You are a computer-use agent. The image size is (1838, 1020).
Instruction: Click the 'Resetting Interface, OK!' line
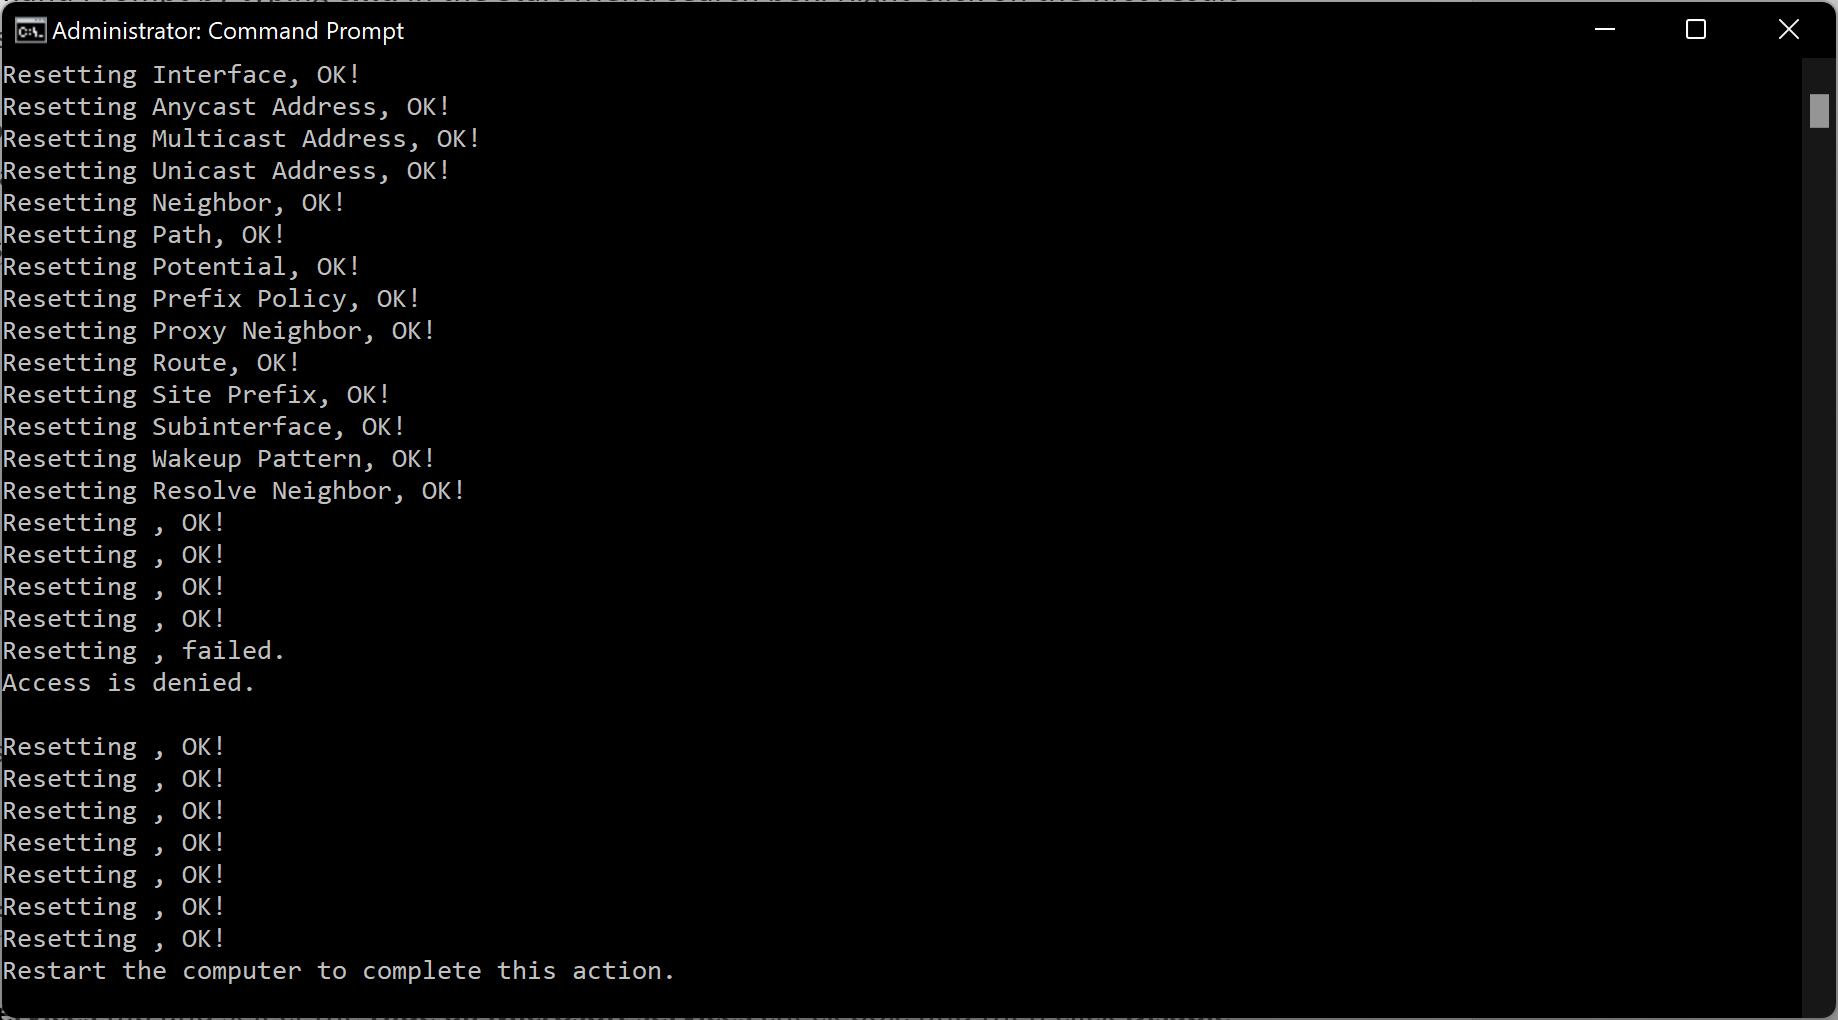pos(181,75)
